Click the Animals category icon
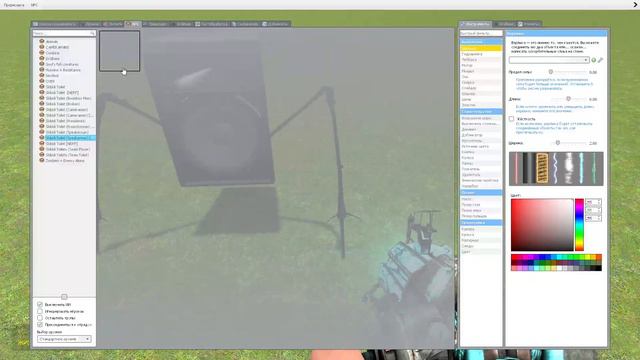Screen dimensions: 640x360 coord(41,41)
